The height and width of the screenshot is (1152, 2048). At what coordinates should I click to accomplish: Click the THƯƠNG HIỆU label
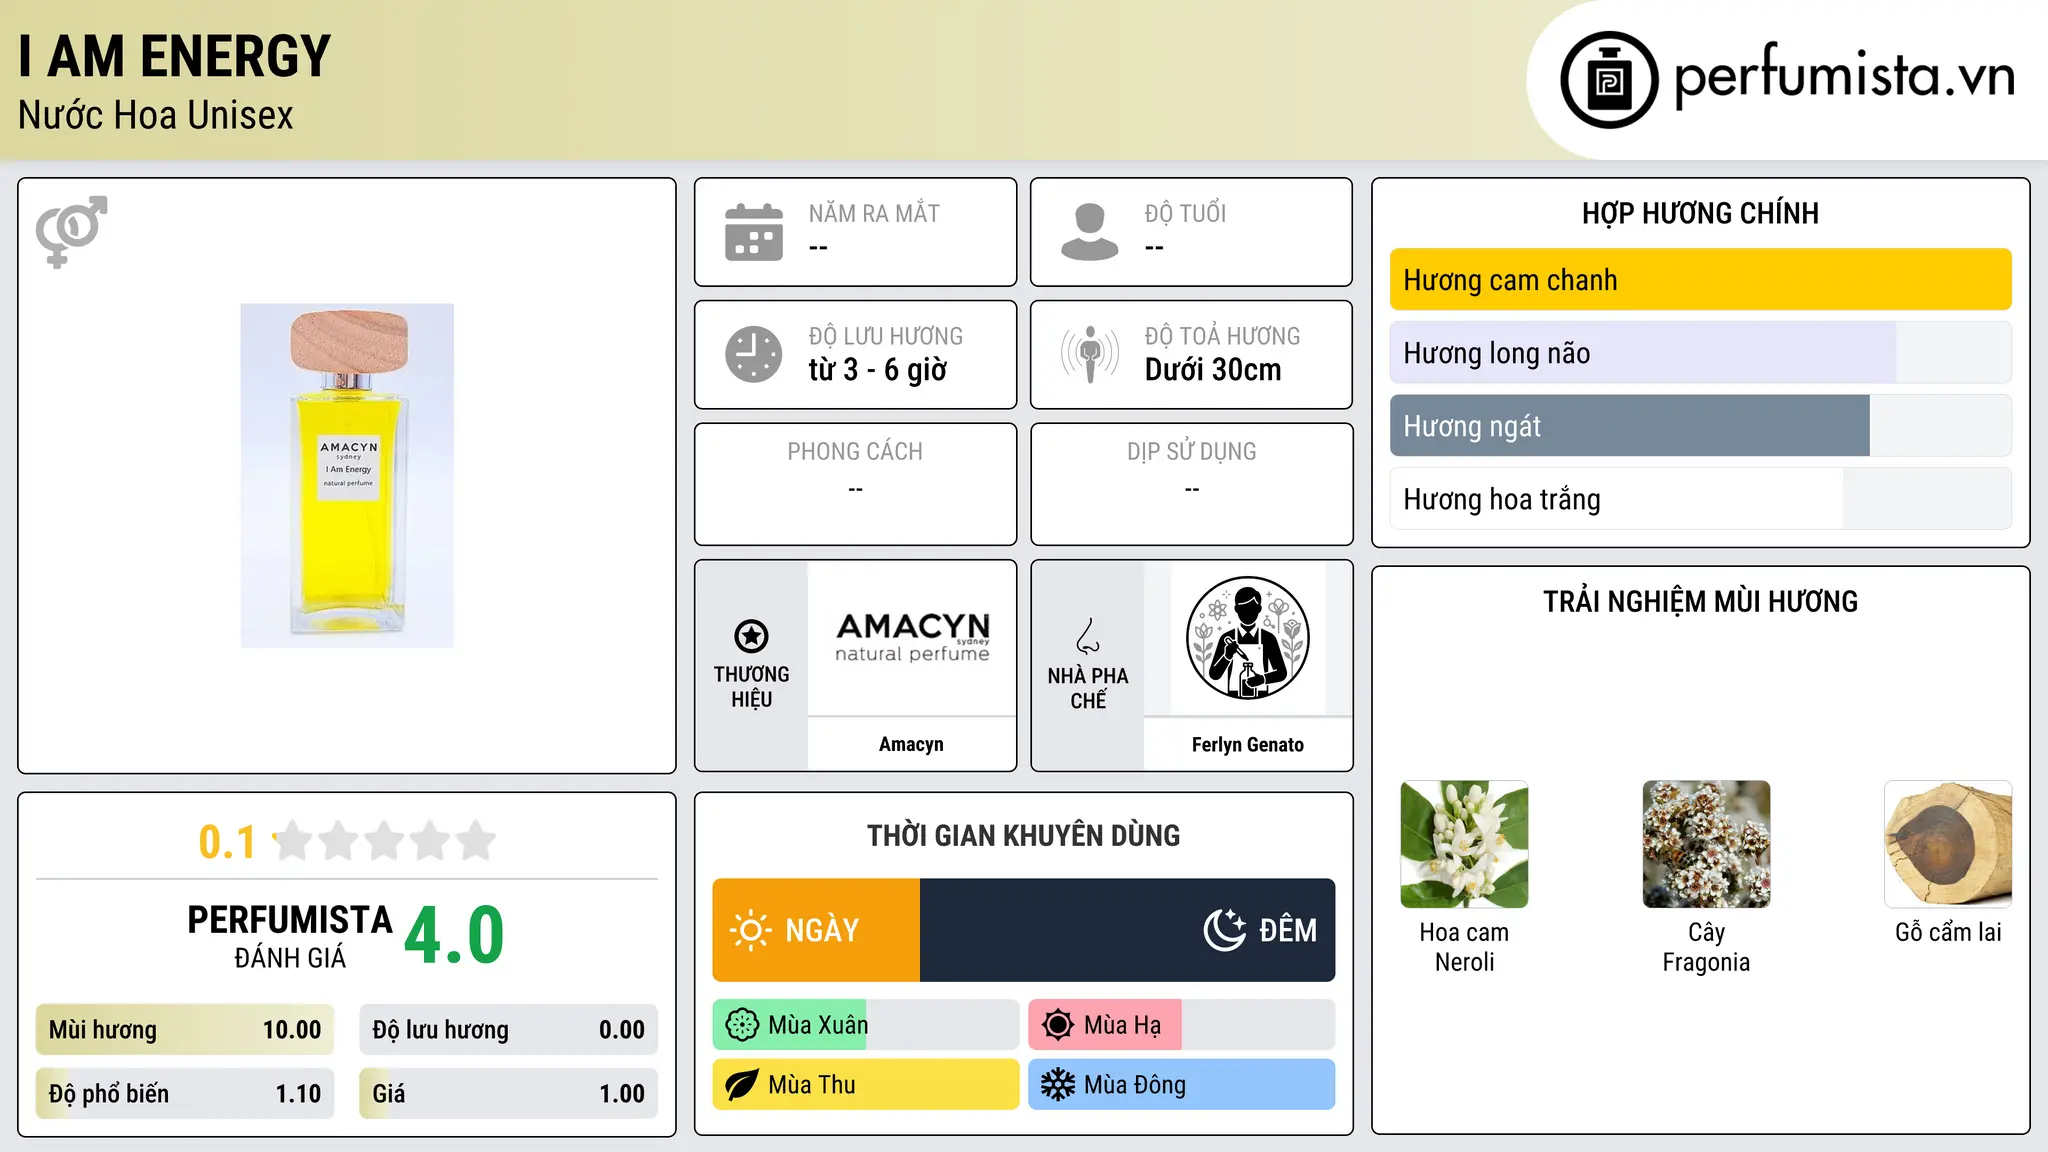(x=751, y=686)
